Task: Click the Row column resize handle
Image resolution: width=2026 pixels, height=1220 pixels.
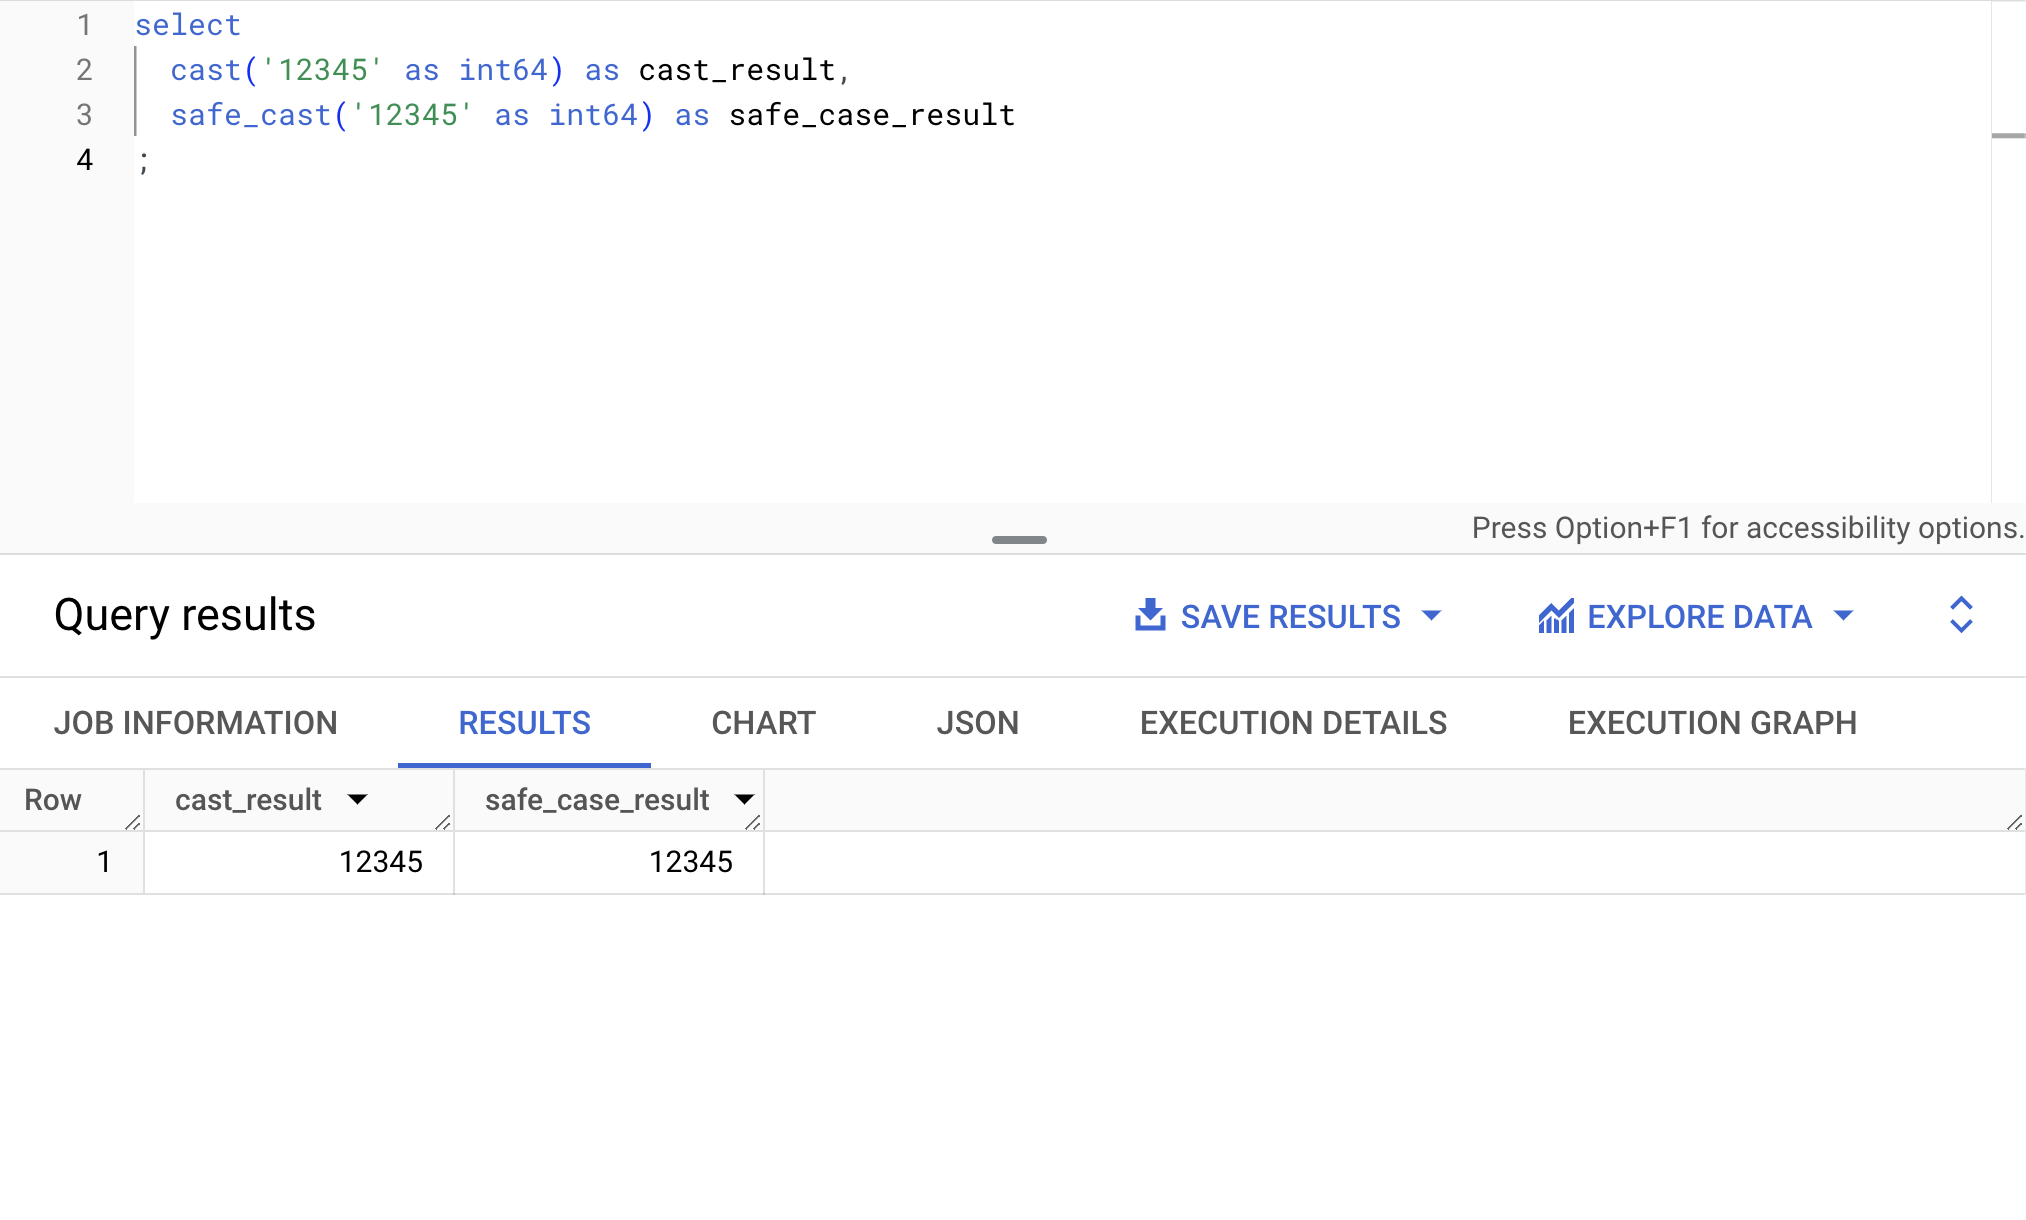Action: [133, 822]
